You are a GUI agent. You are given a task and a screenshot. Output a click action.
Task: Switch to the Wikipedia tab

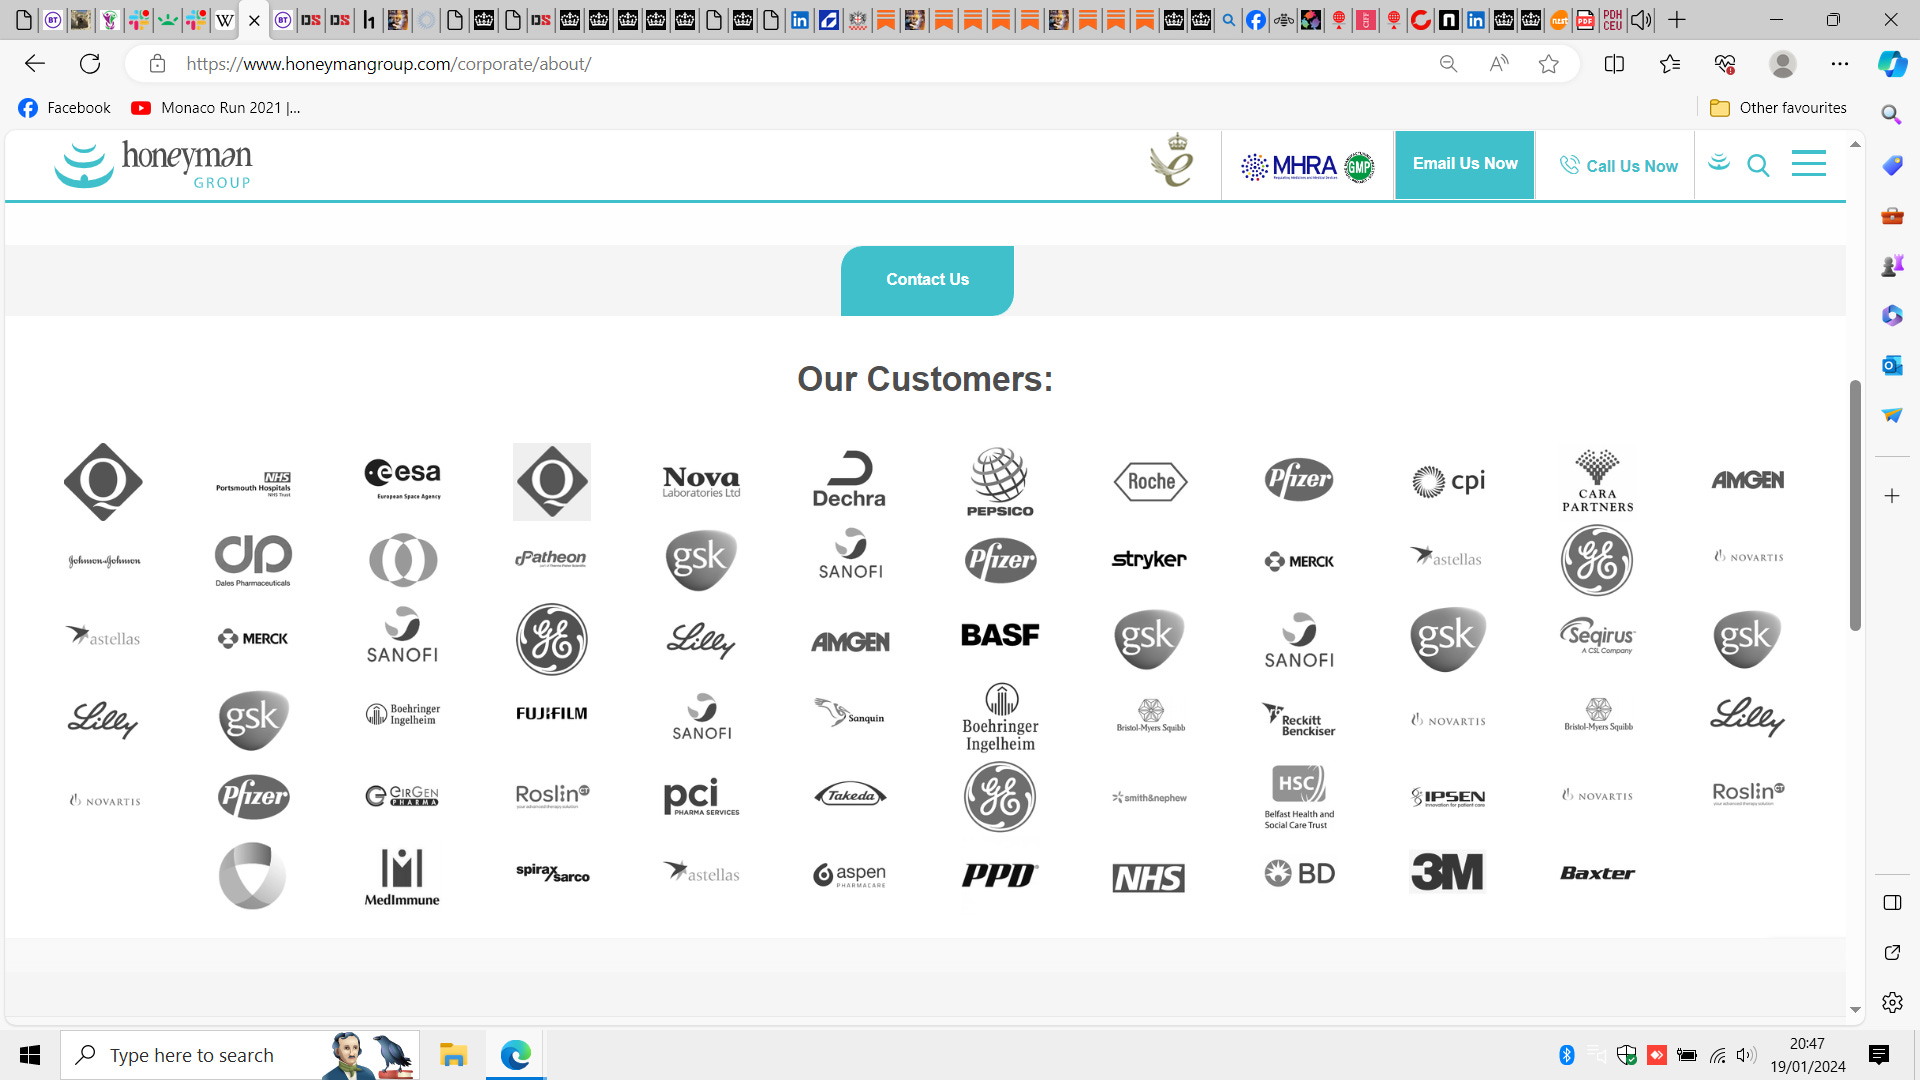click(x=225, y=20)
